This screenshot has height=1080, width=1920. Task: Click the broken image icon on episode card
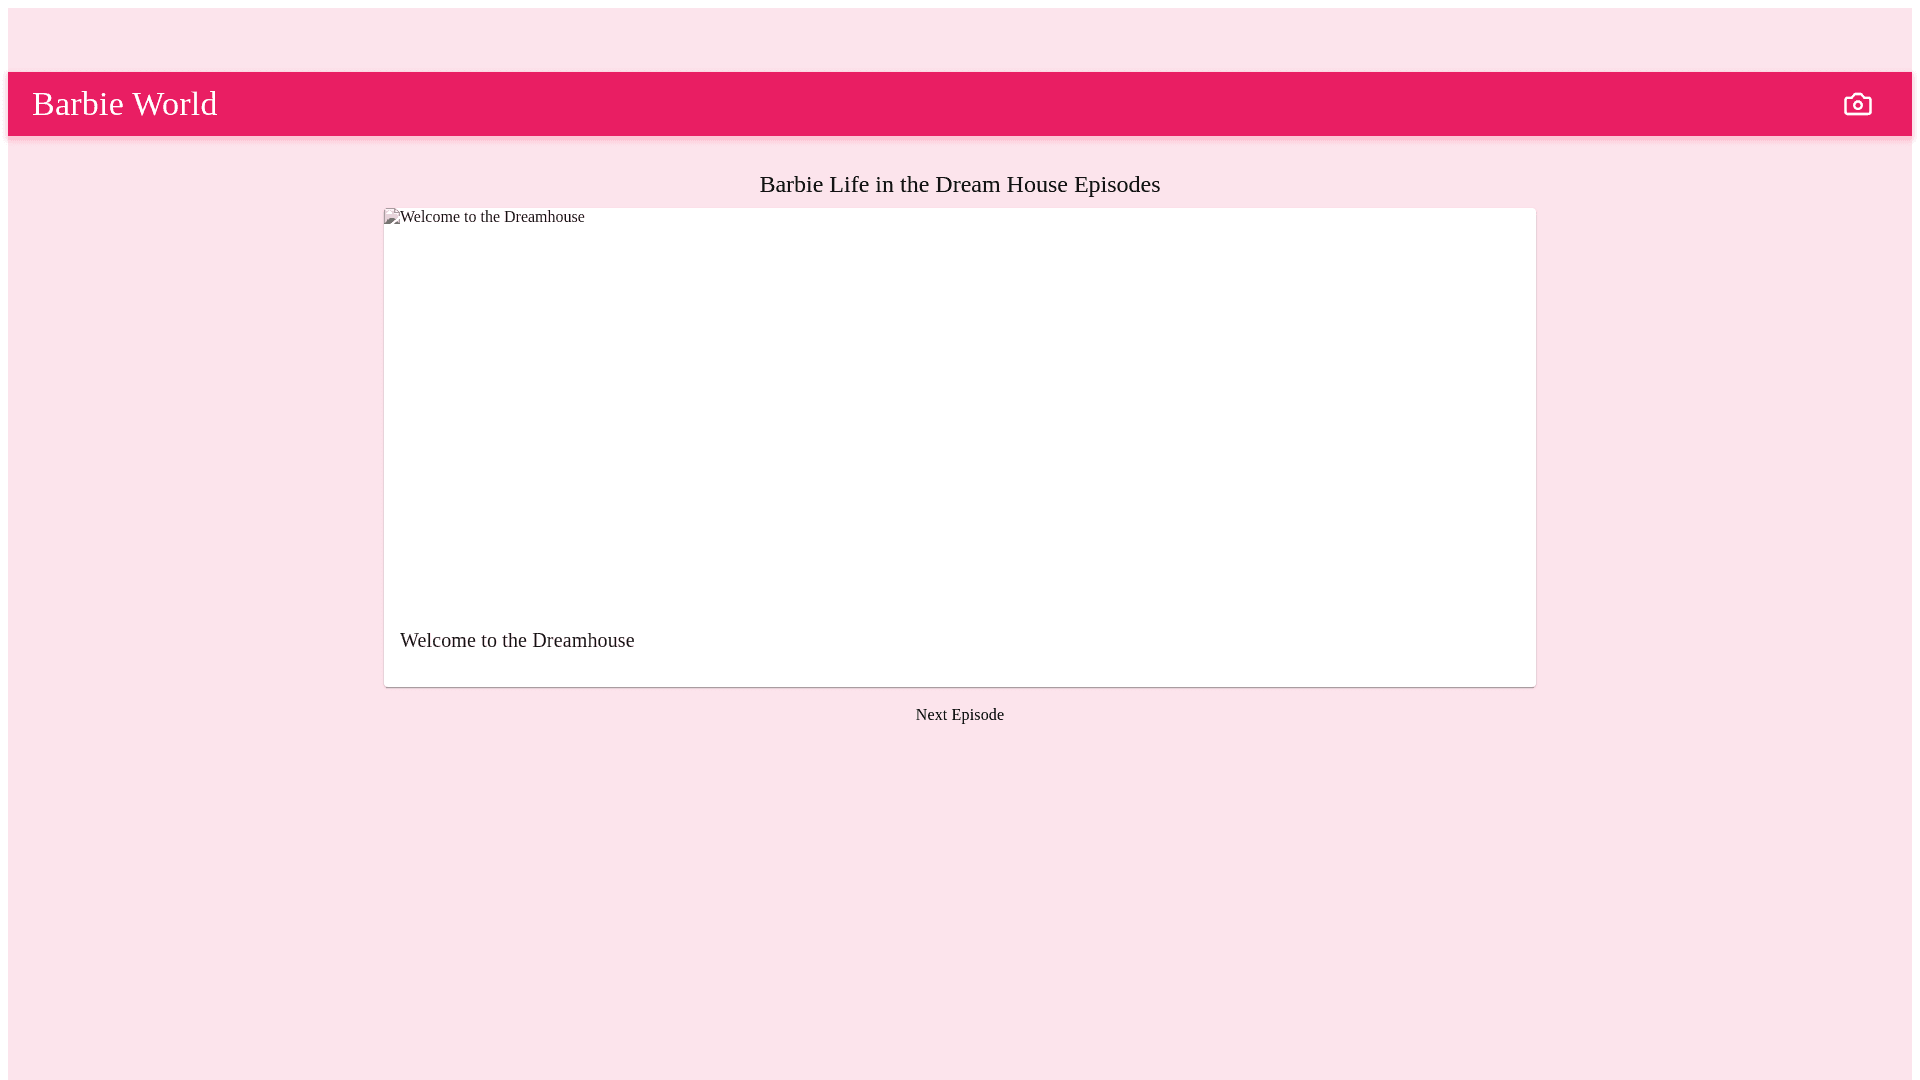[391, 217]
